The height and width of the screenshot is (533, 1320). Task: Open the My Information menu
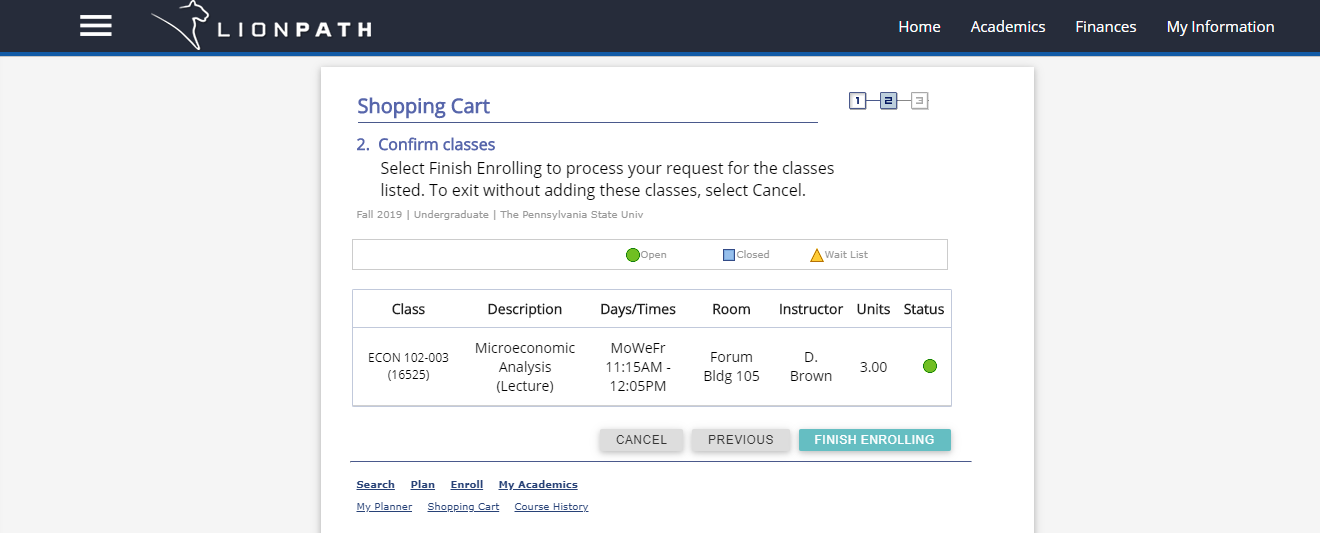1220,27
